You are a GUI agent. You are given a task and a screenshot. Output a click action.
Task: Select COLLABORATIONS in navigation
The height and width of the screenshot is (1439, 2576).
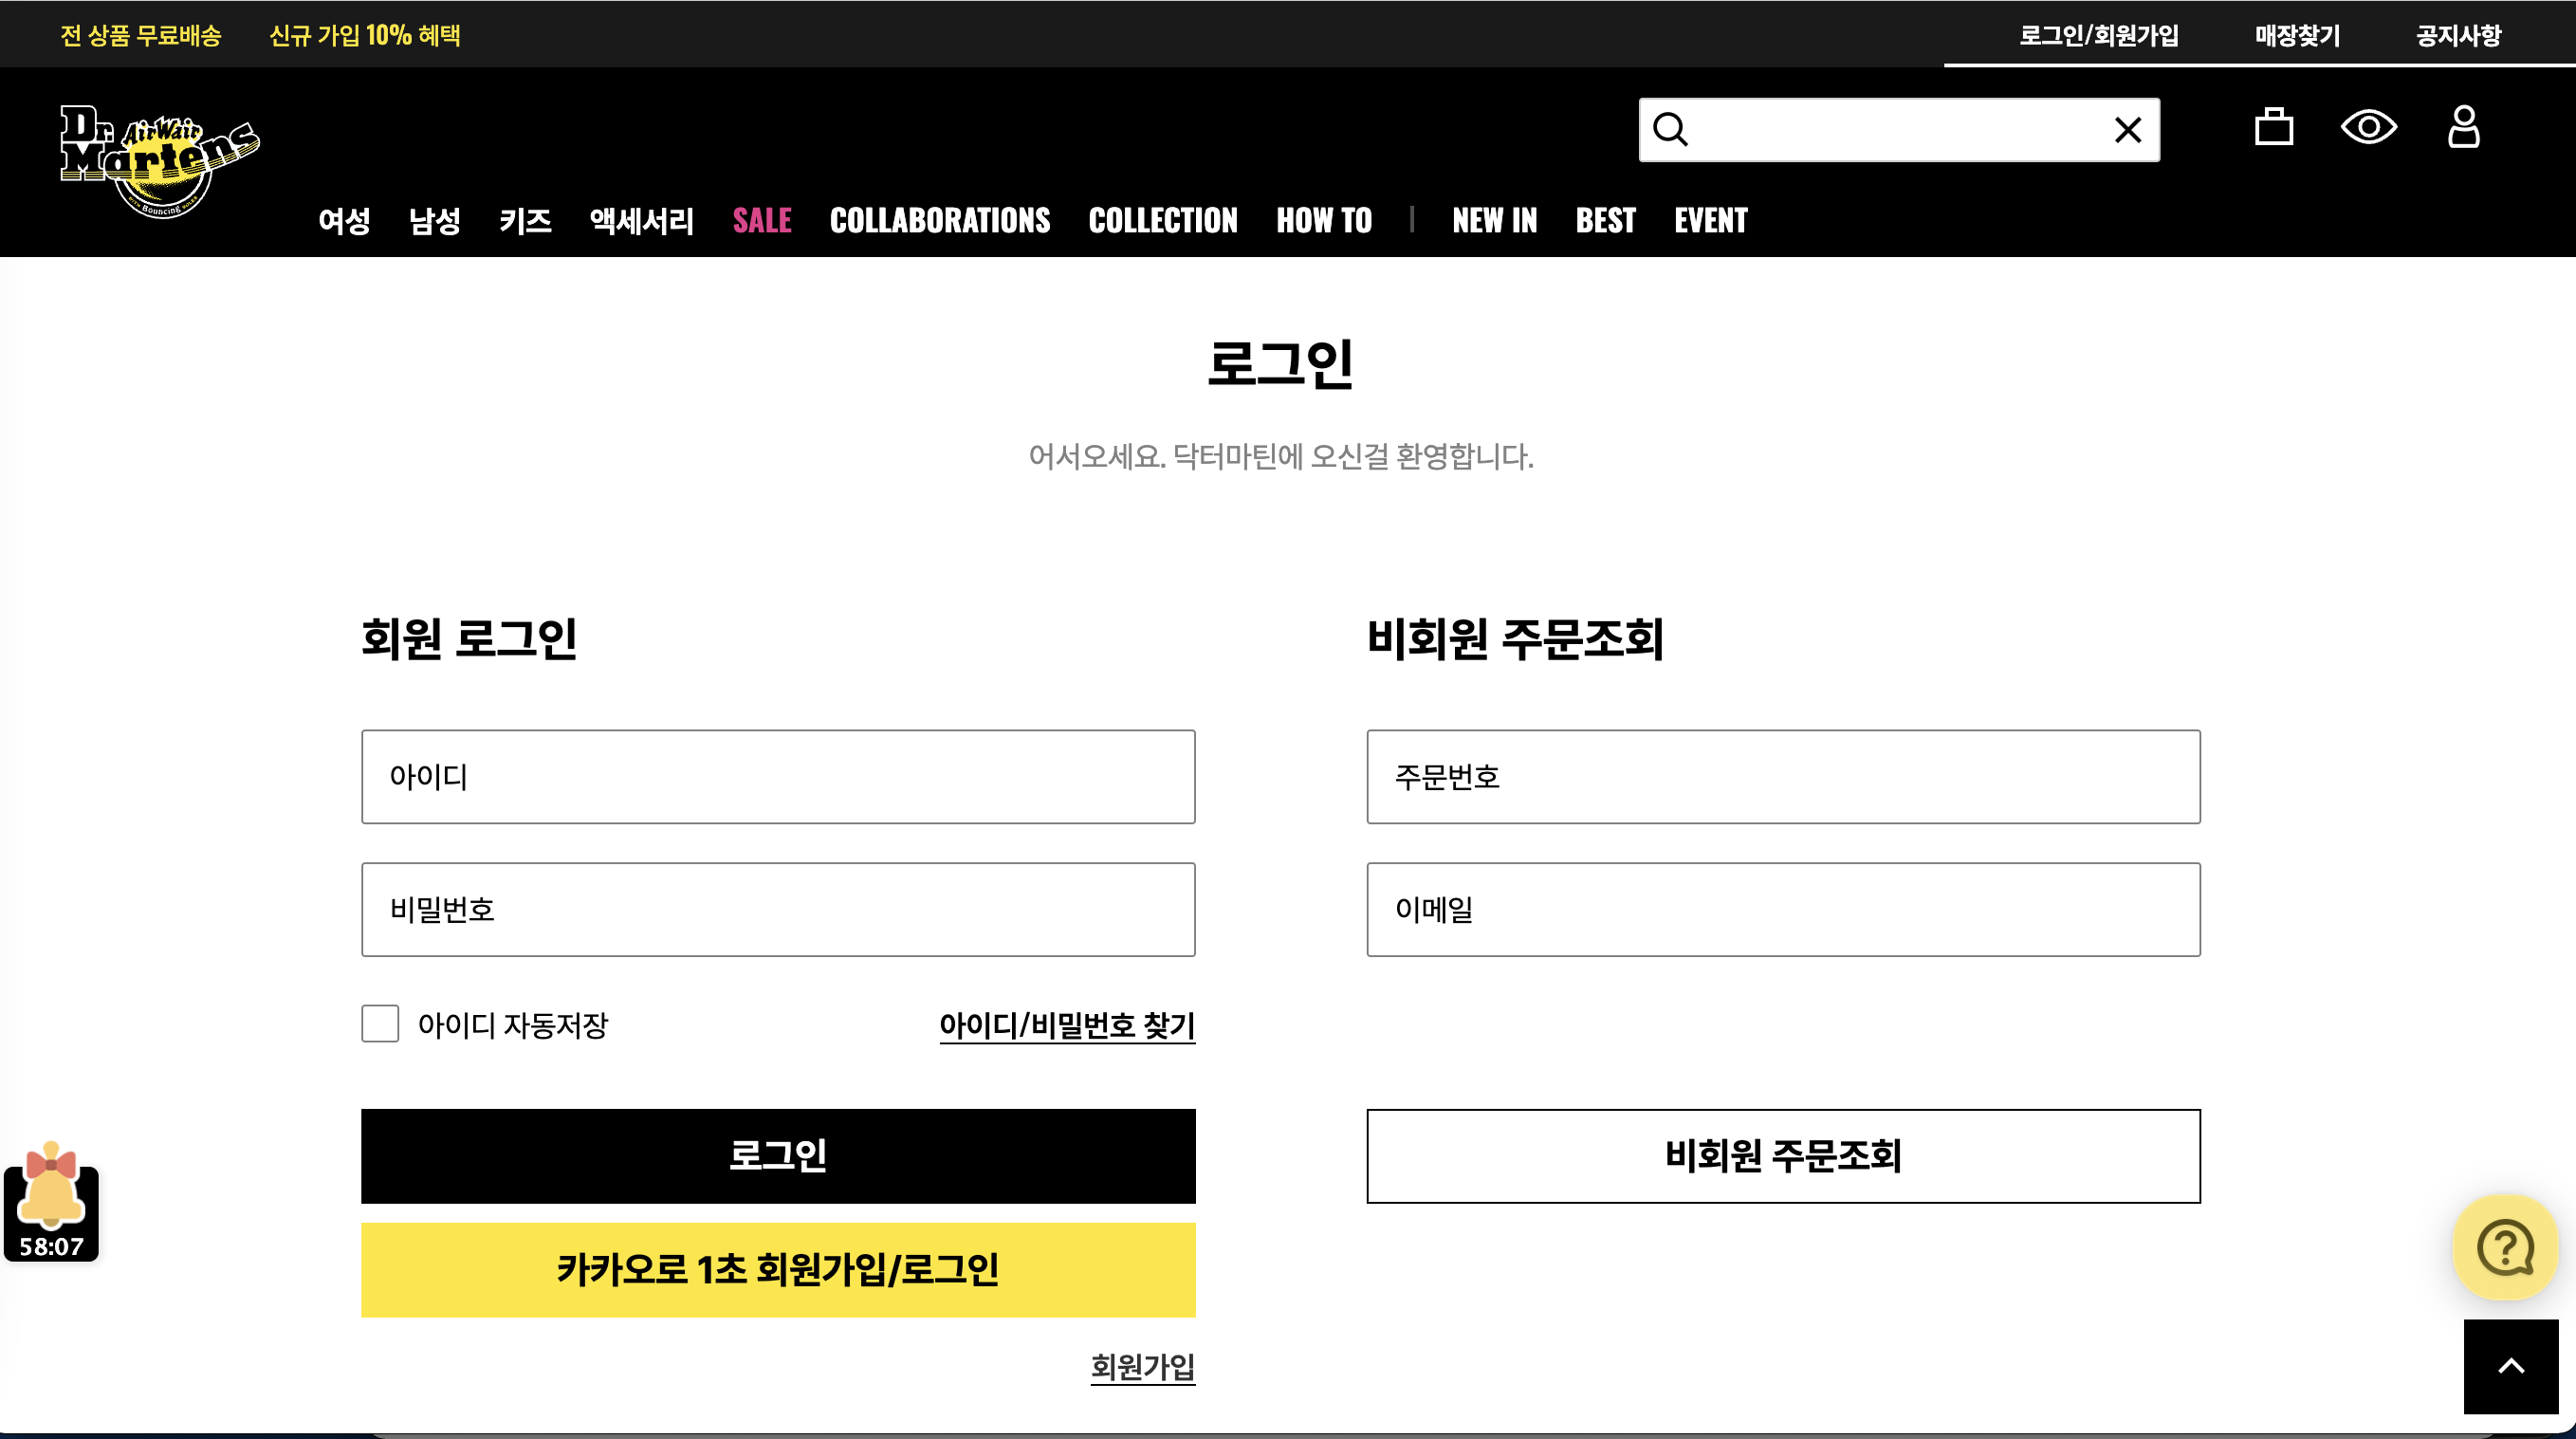pos(939,220)
